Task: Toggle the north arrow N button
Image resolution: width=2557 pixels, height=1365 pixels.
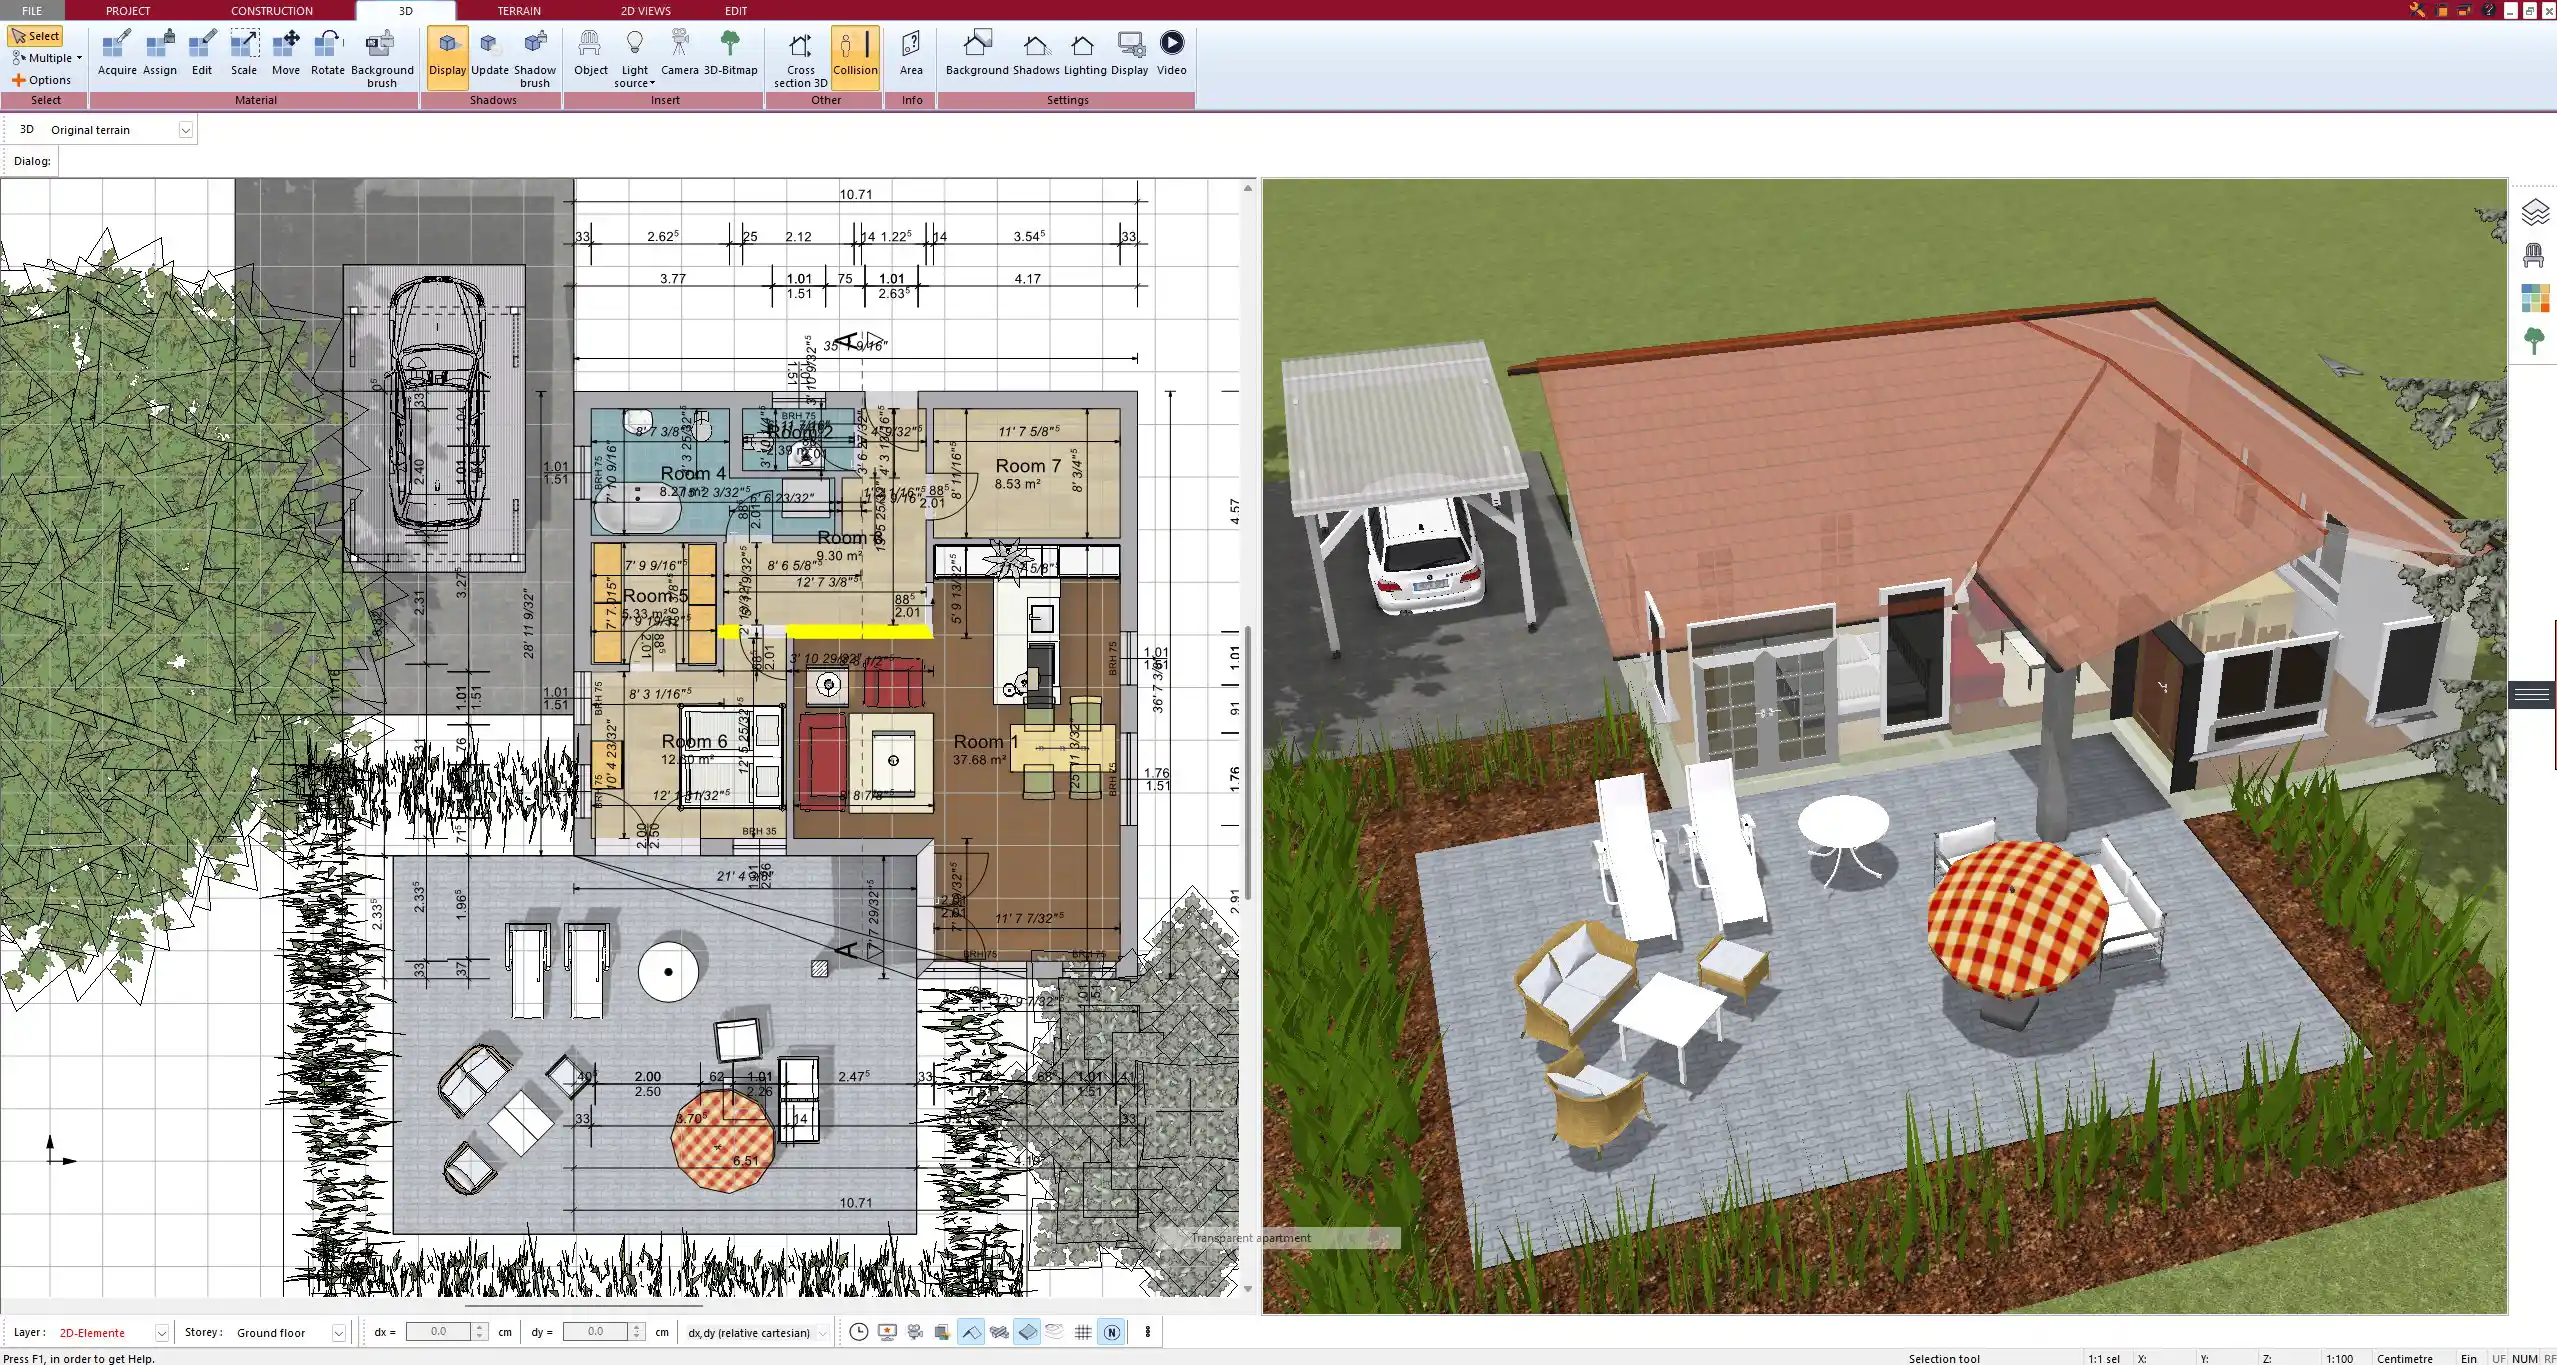Action: 1111,1332
